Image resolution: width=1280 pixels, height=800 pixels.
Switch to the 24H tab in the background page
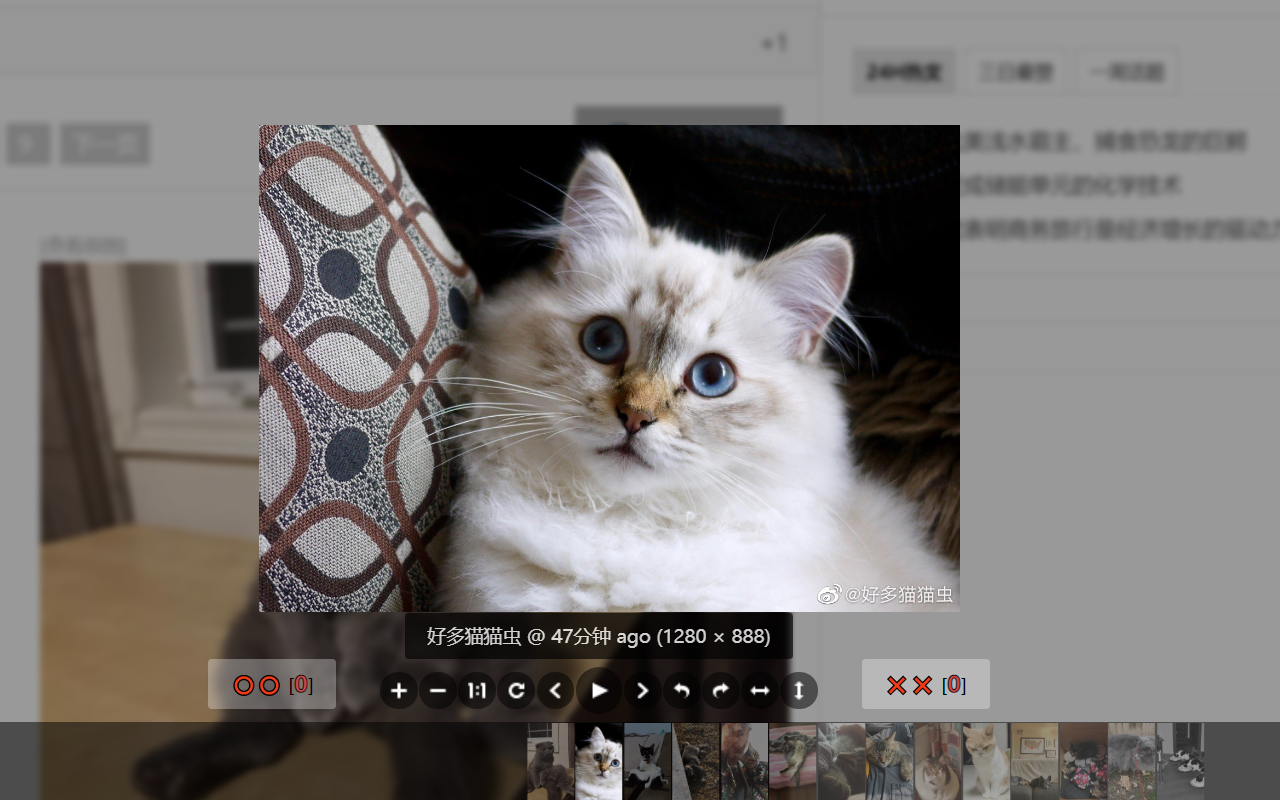point(904,72)
